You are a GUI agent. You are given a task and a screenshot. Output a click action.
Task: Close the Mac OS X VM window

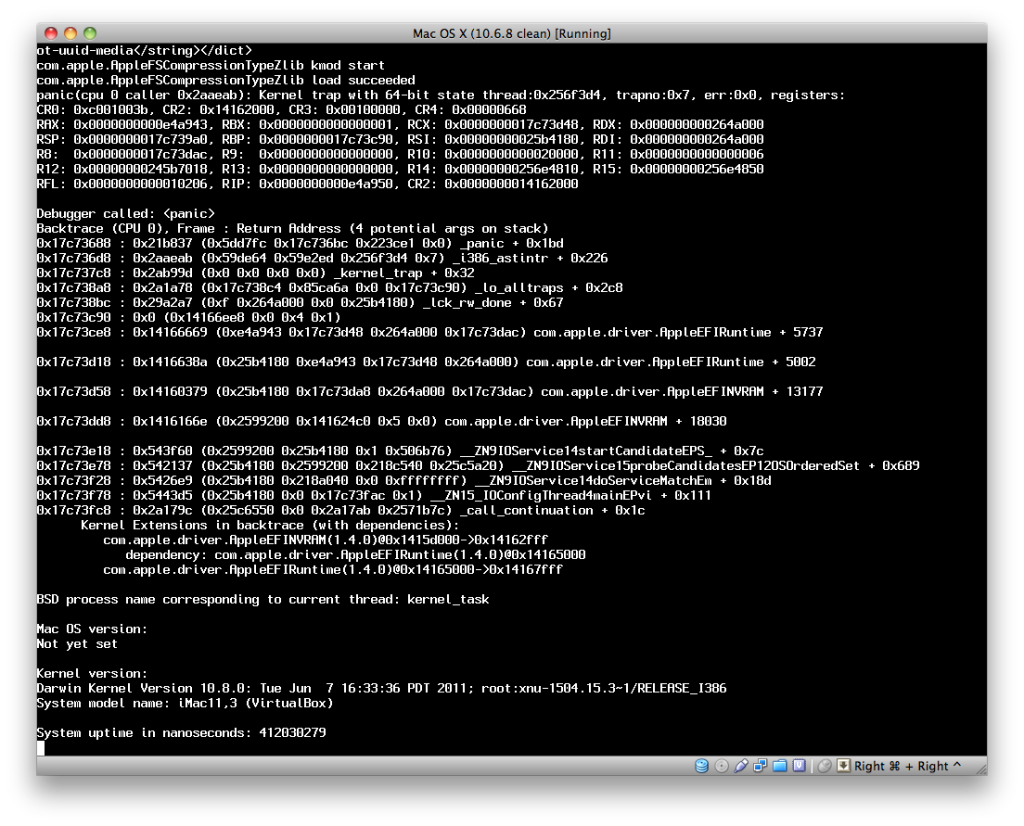point(51,34)
